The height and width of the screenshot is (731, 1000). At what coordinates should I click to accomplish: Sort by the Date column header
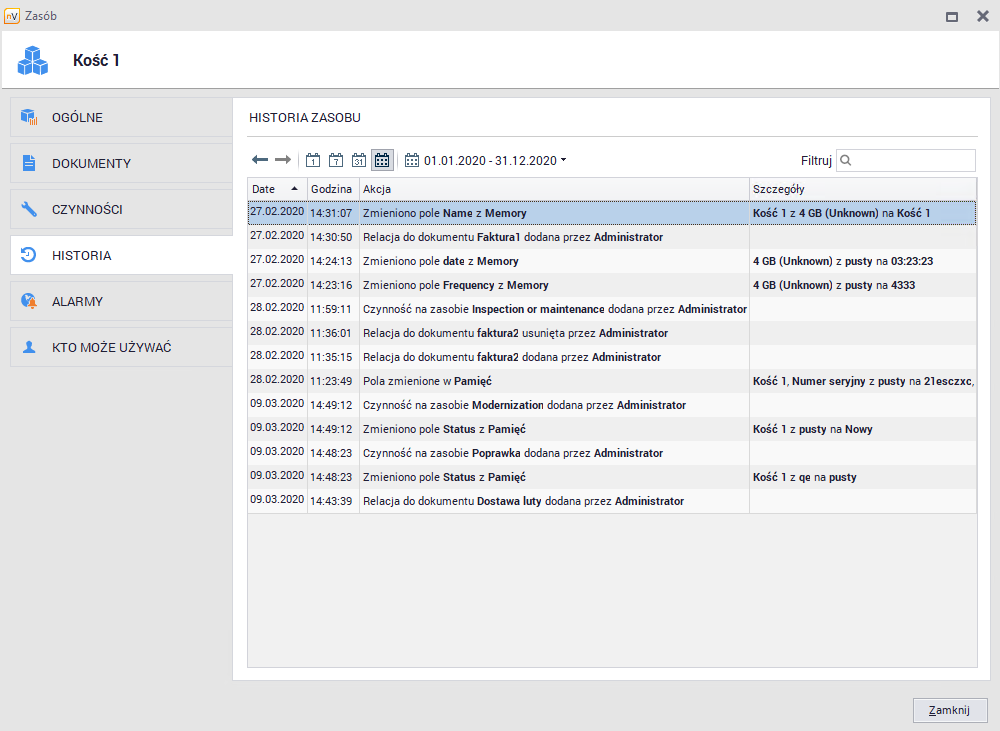coord(276,189)
